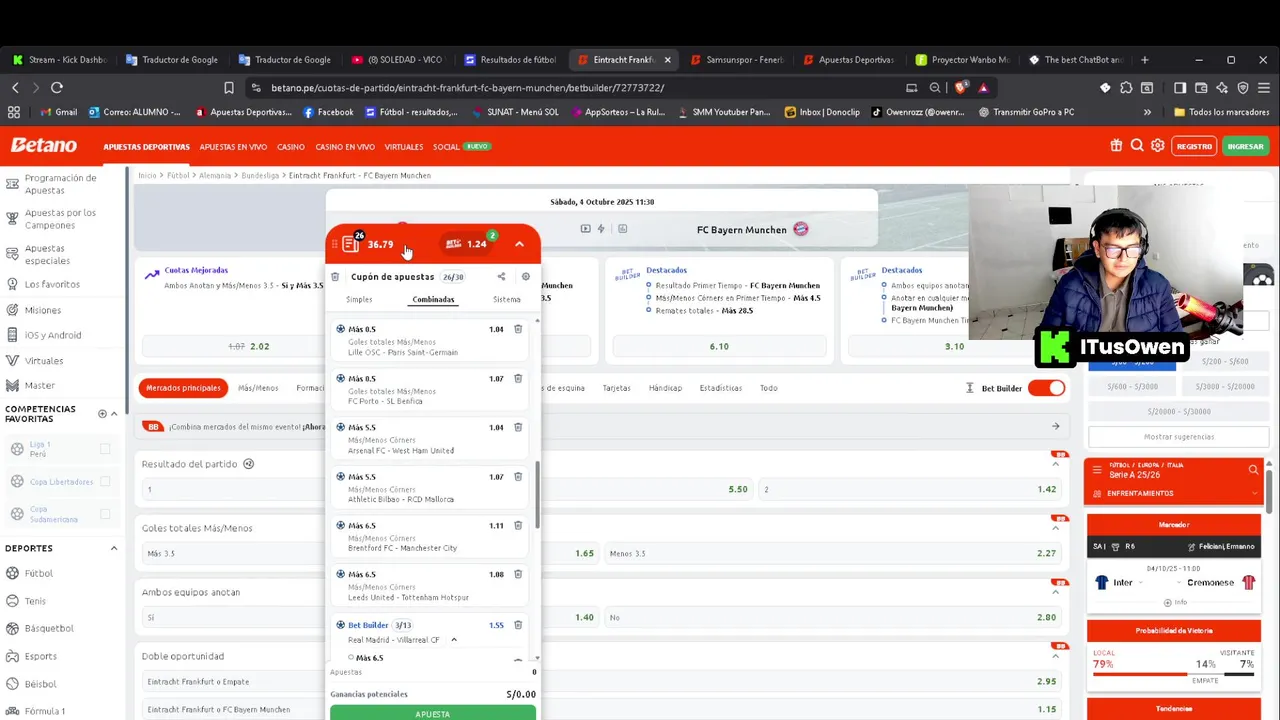This screenshot has height=720, width=1280.
Task: Open Brave Wallet icon
Action: [1201, 88]
